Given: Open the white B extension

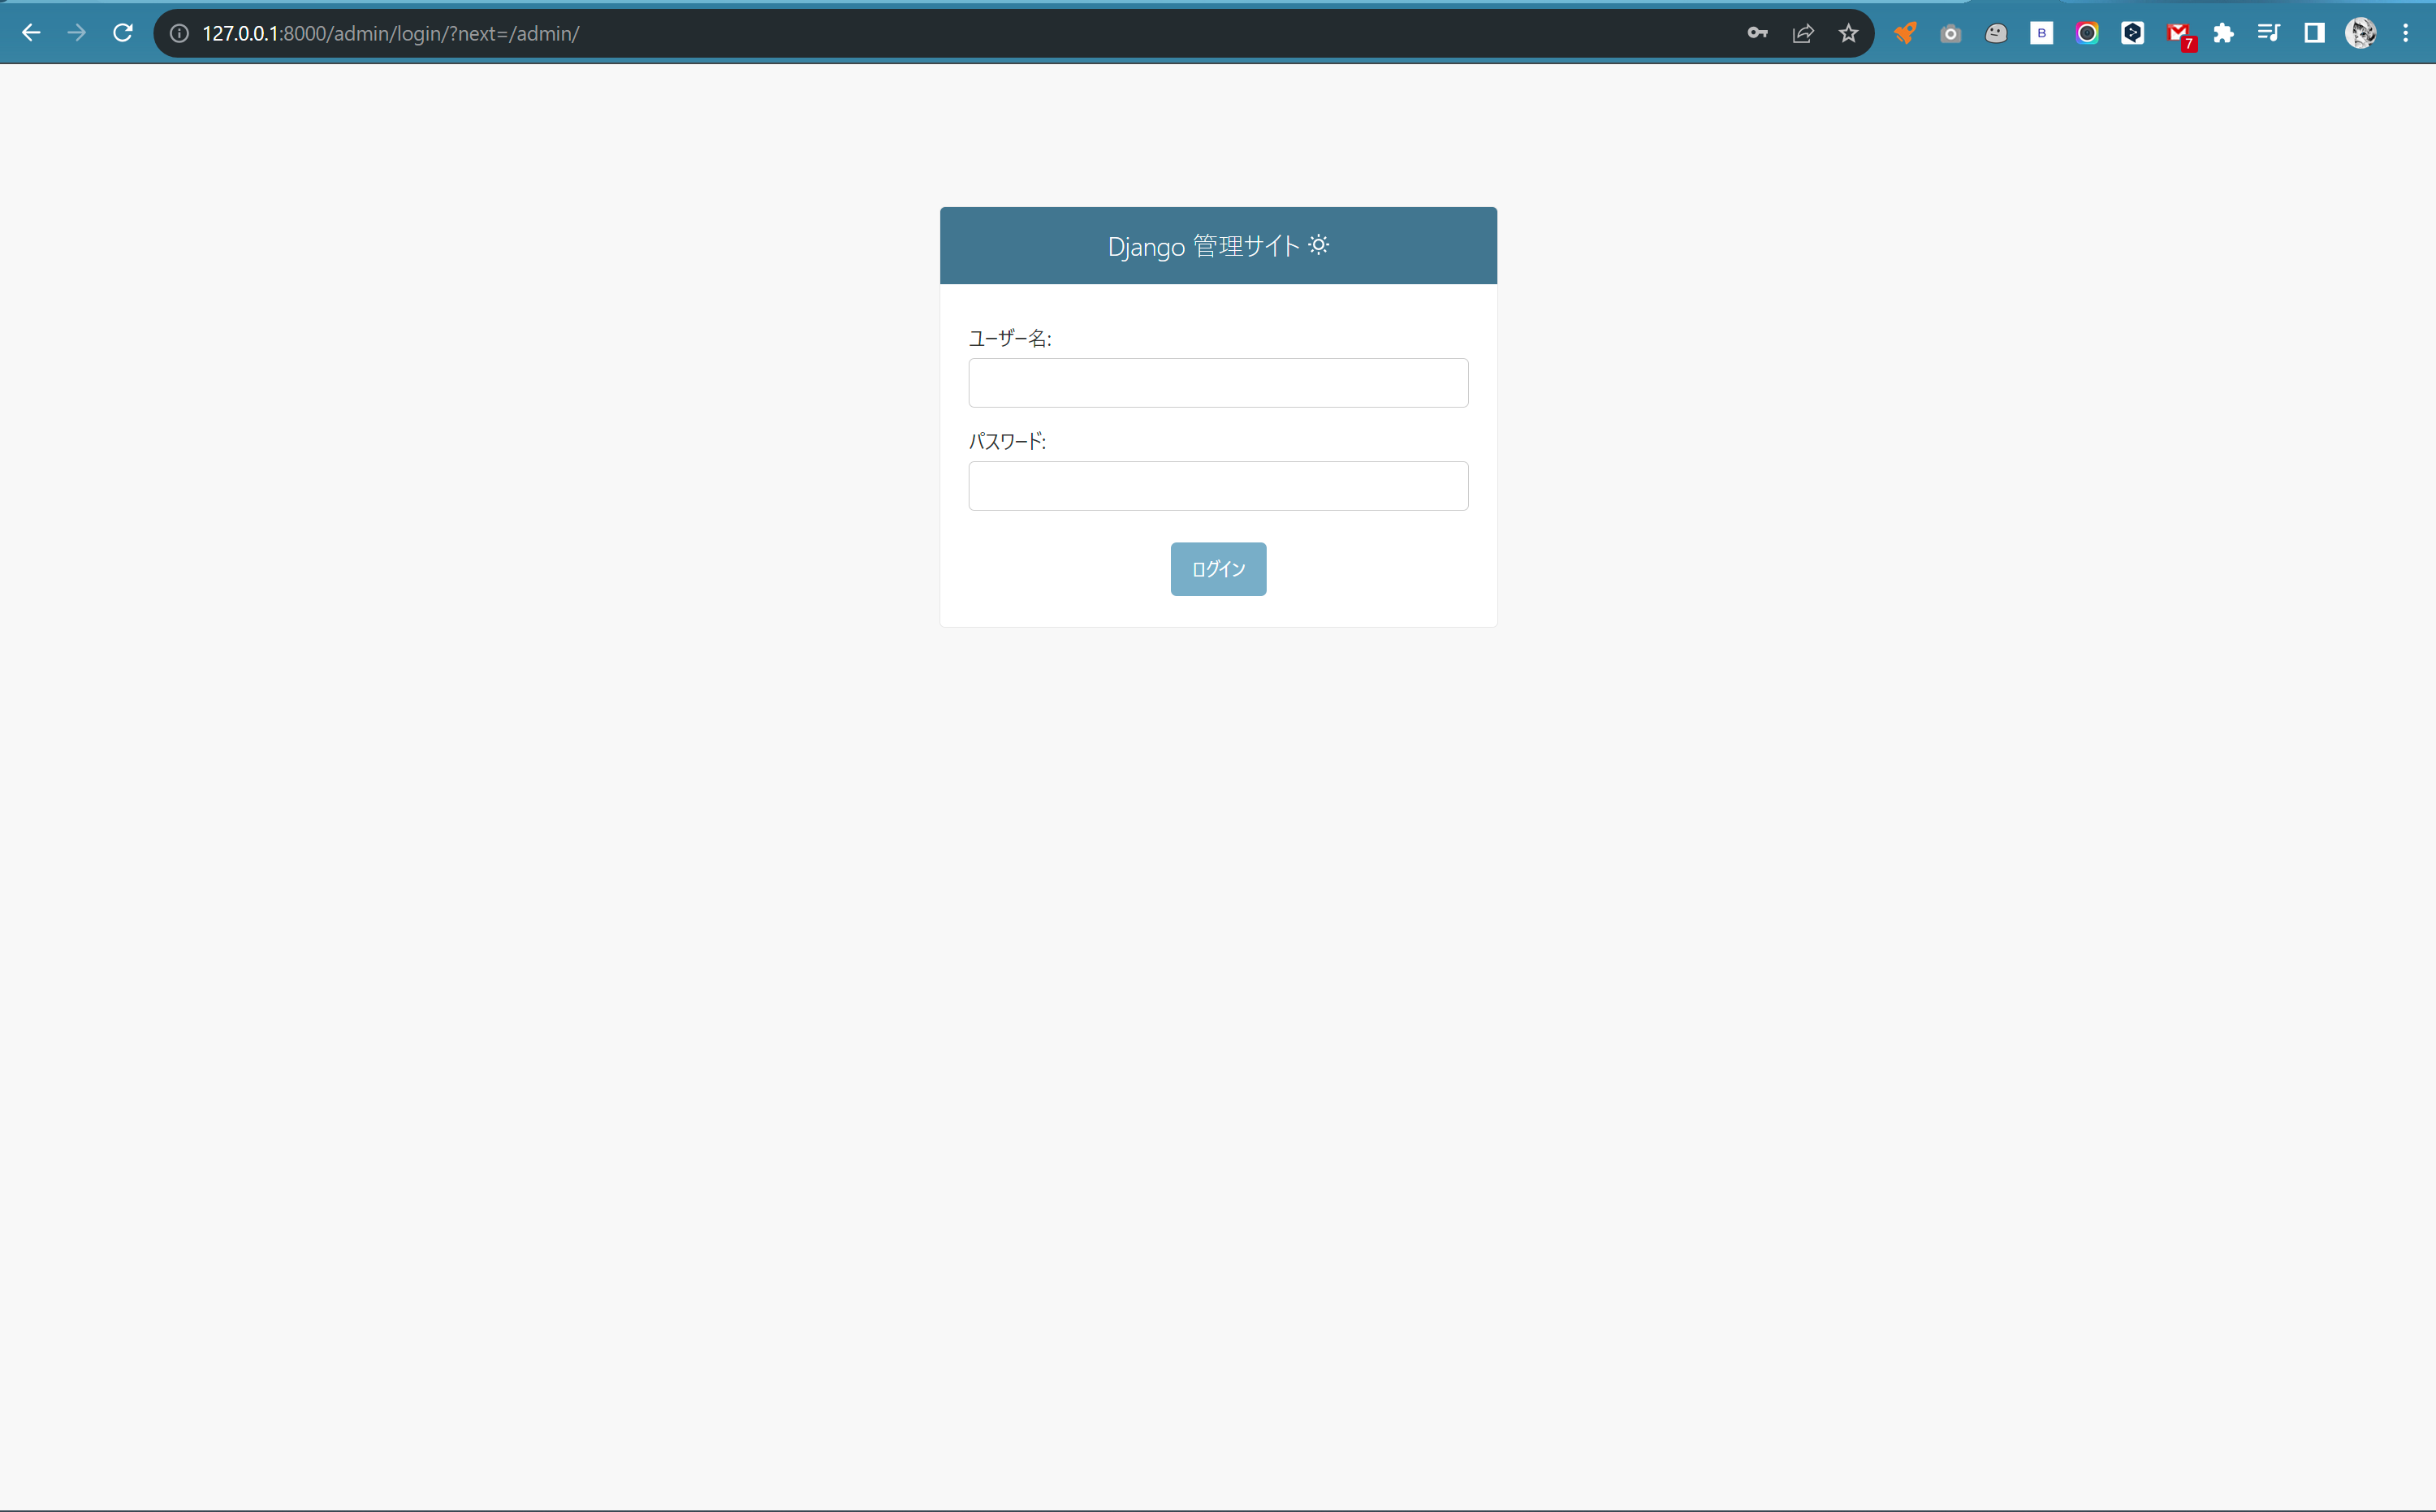Looking at the screenshot, I should (2042, 33).
